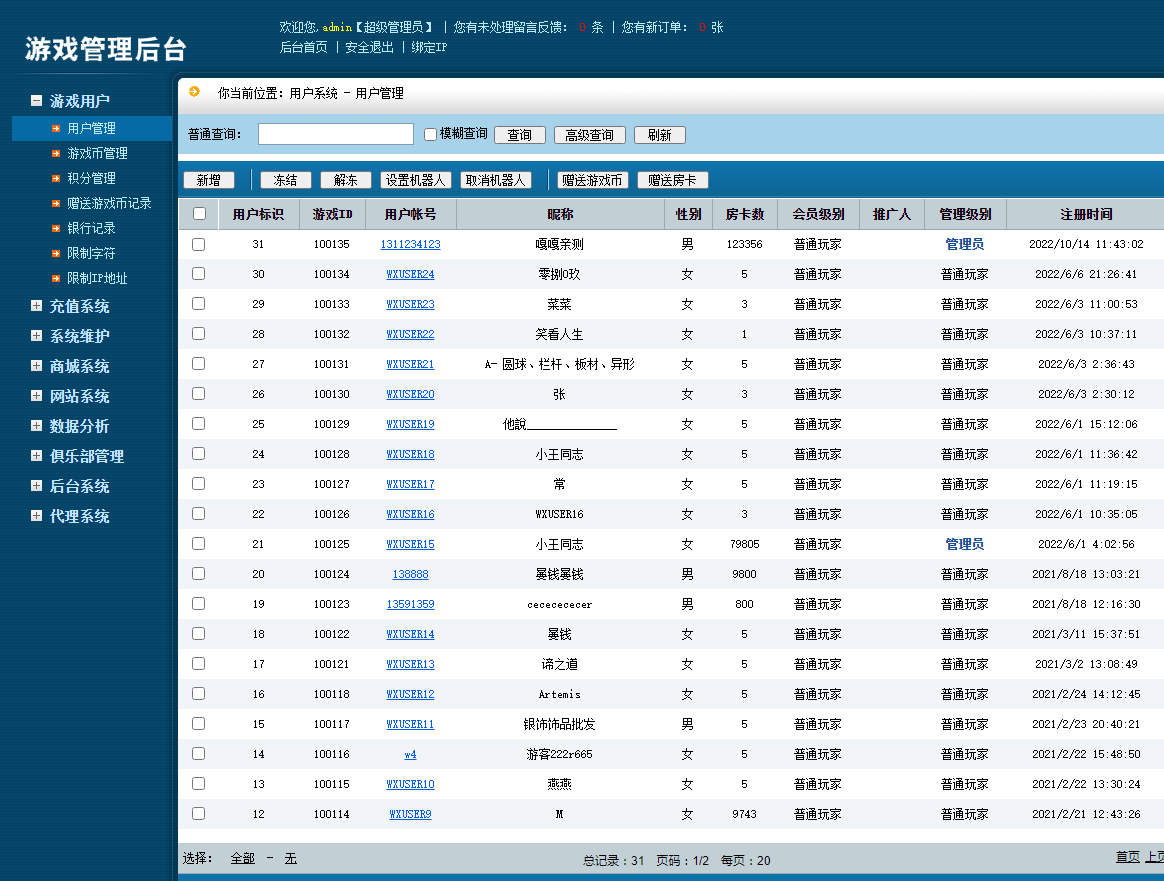Check the row for WXUSER15
Screen dimensions: 1164x881
198,543
